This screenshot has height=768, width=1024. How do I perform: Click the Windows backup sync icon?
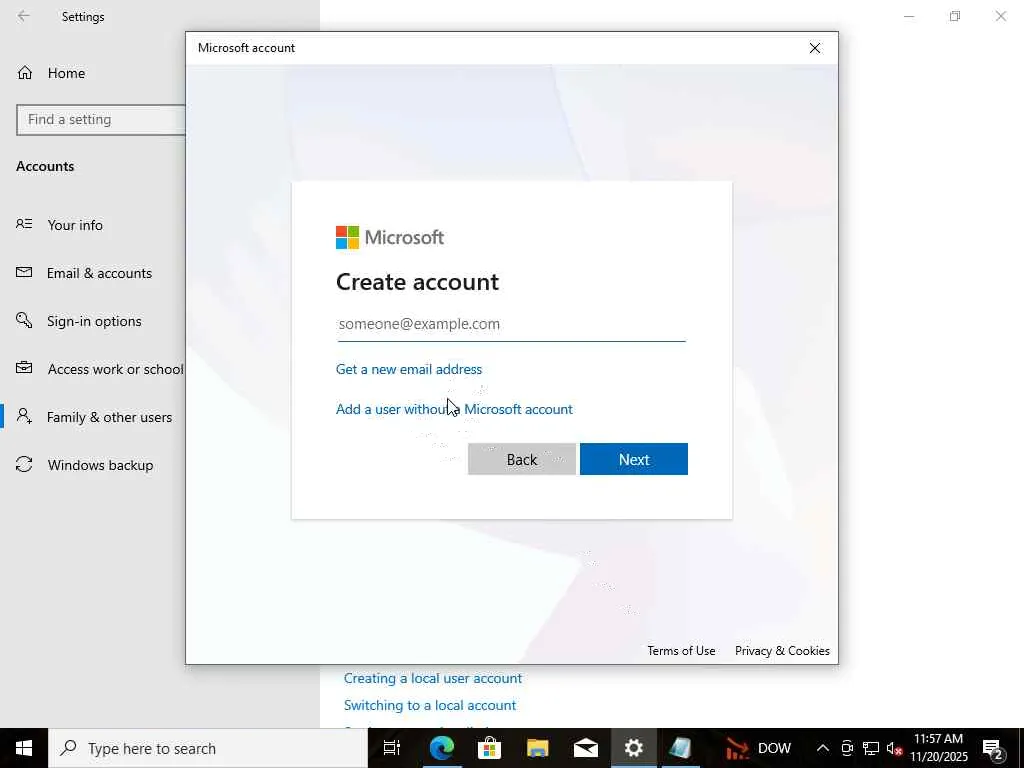[24, 464]
